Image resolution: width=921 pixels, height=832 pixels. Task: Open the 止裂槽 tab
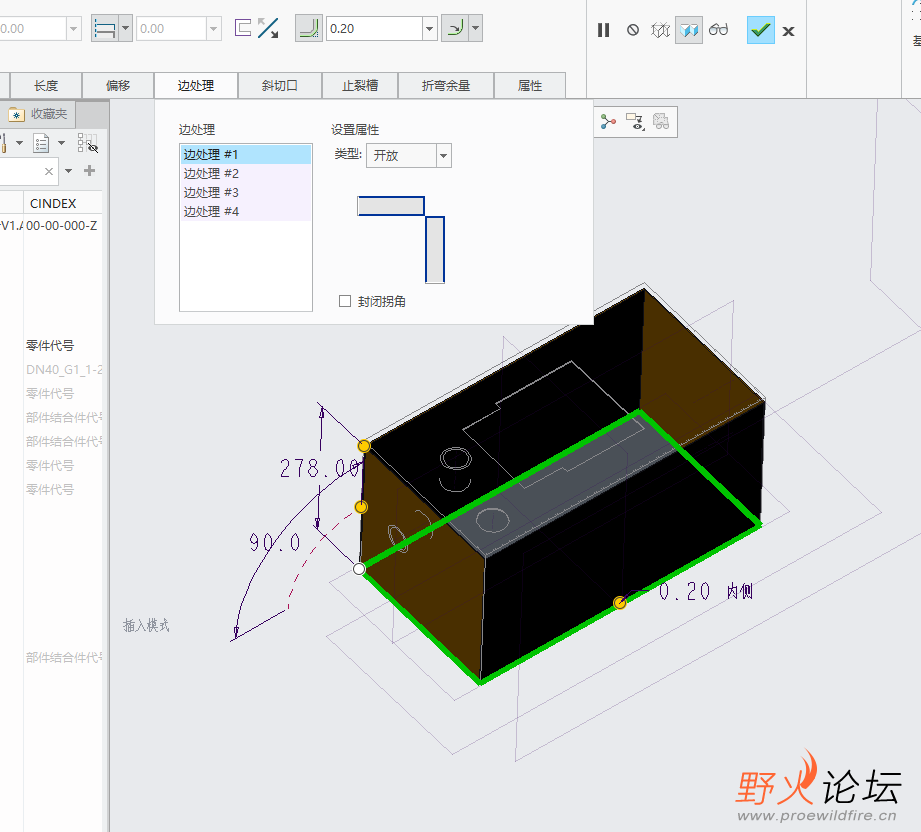pos(360,86)
